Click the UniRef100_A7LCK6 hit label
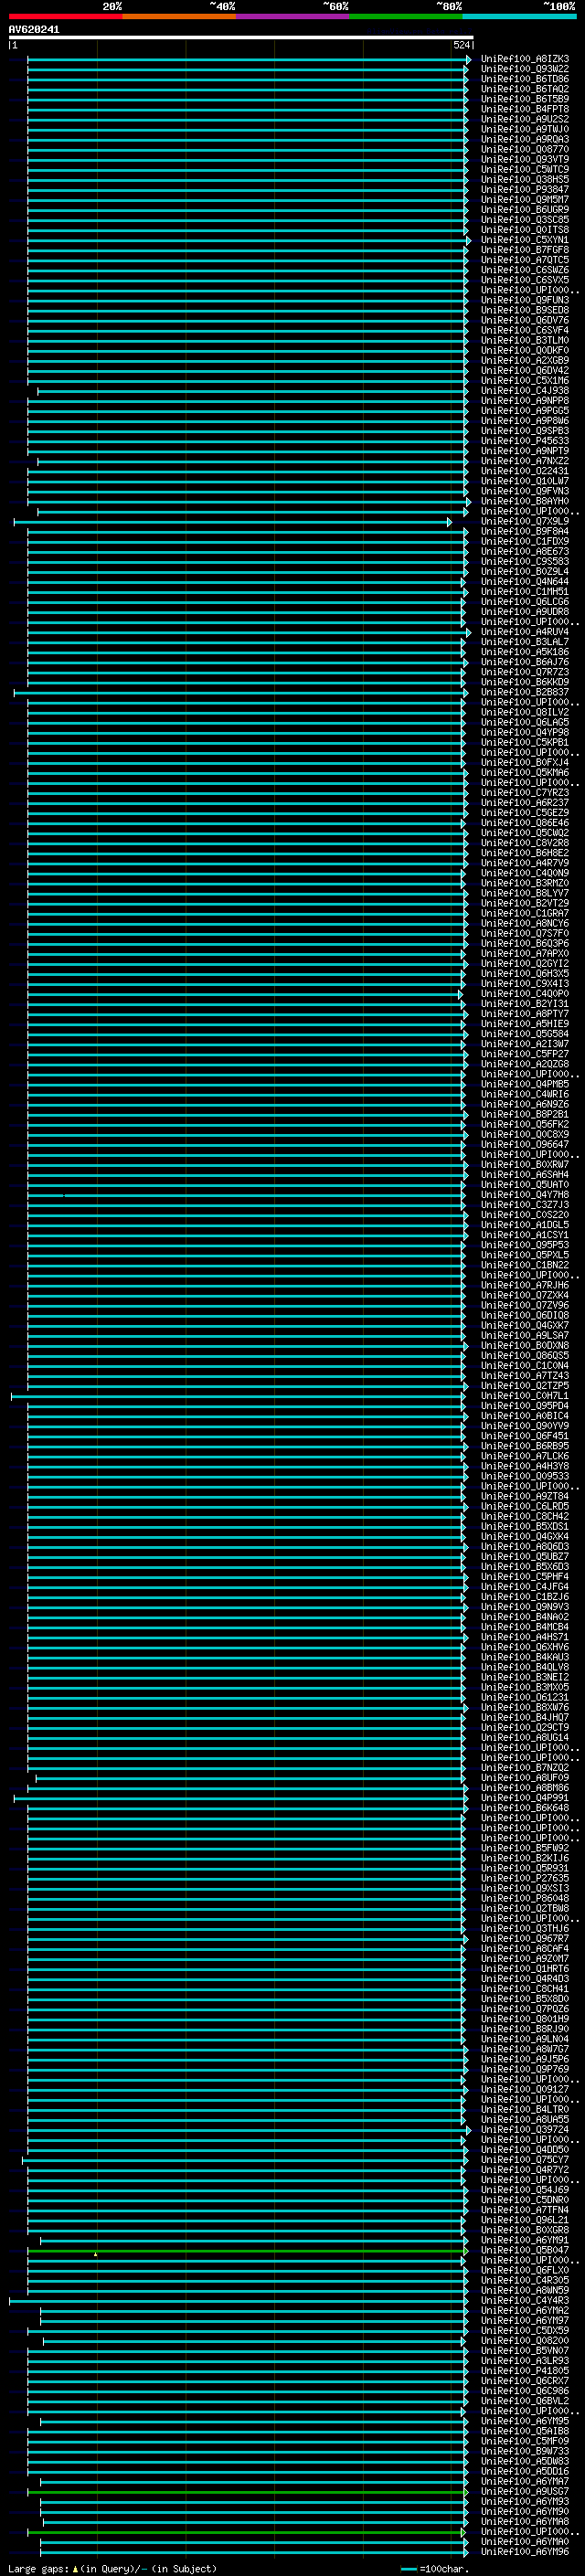The image size is (585, 2576). (525, 1456)
